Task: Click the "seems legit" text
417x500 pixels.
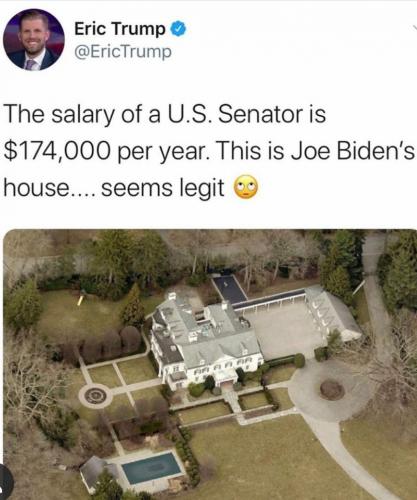Action: point(163,188)
